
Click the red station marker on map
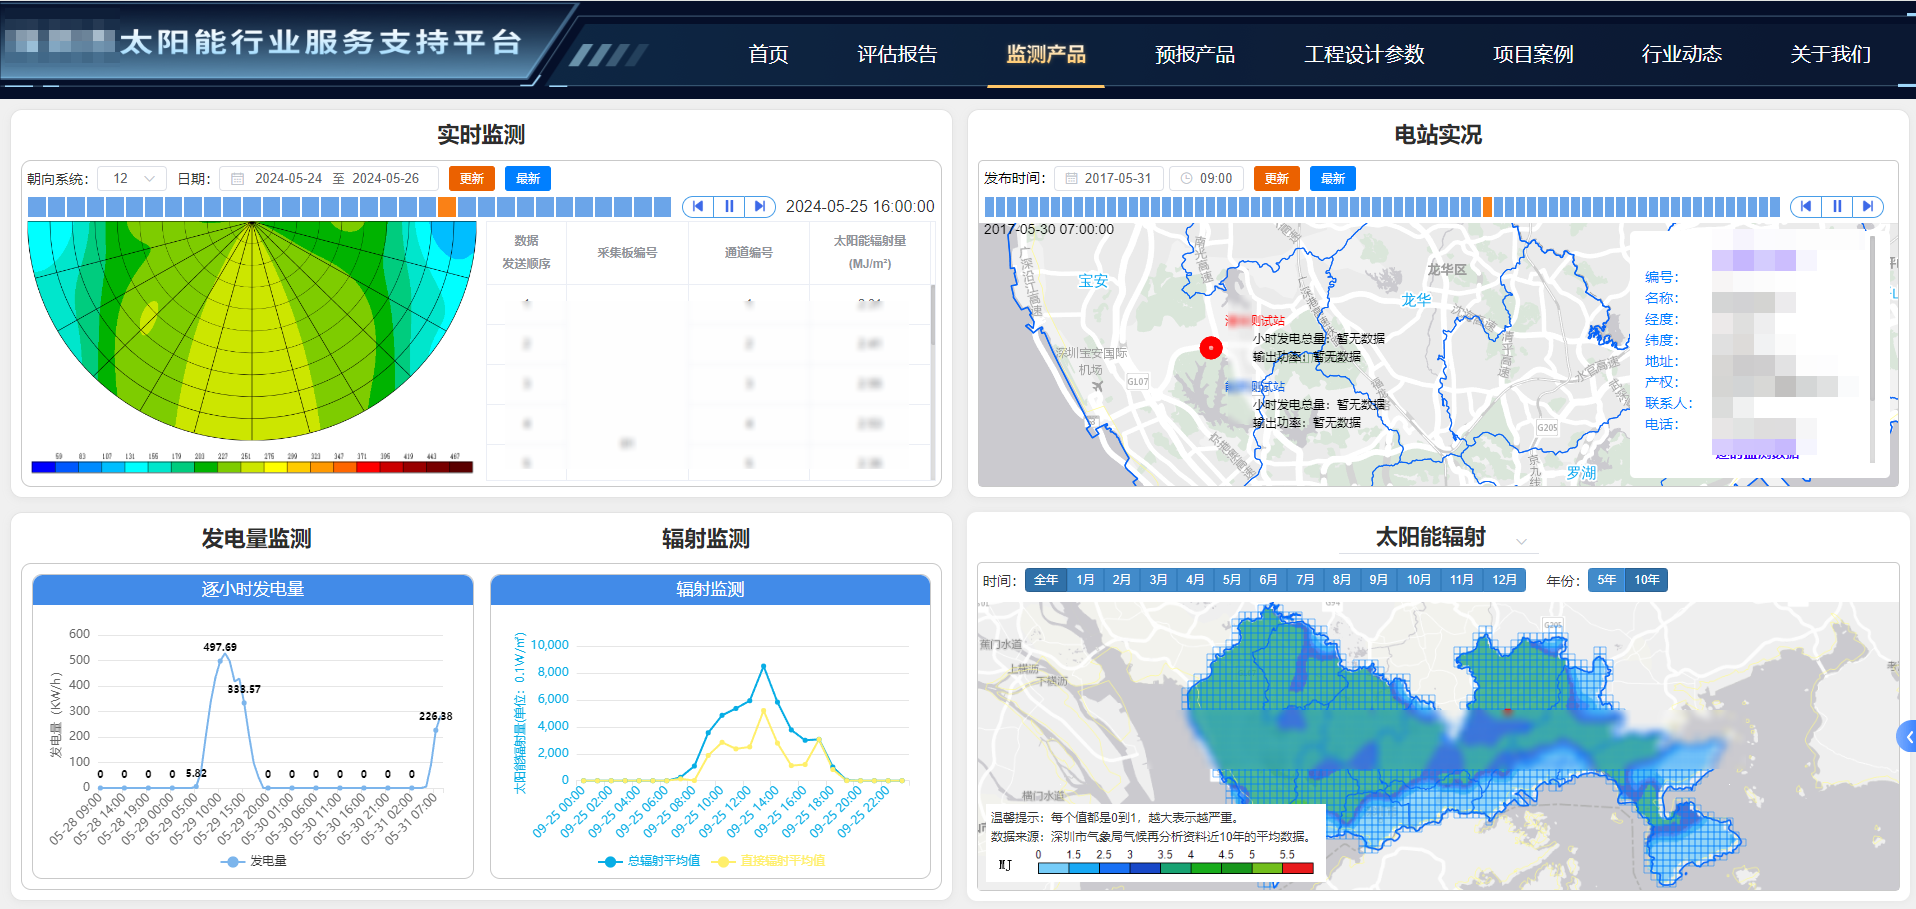click(x=1211, y=348)
